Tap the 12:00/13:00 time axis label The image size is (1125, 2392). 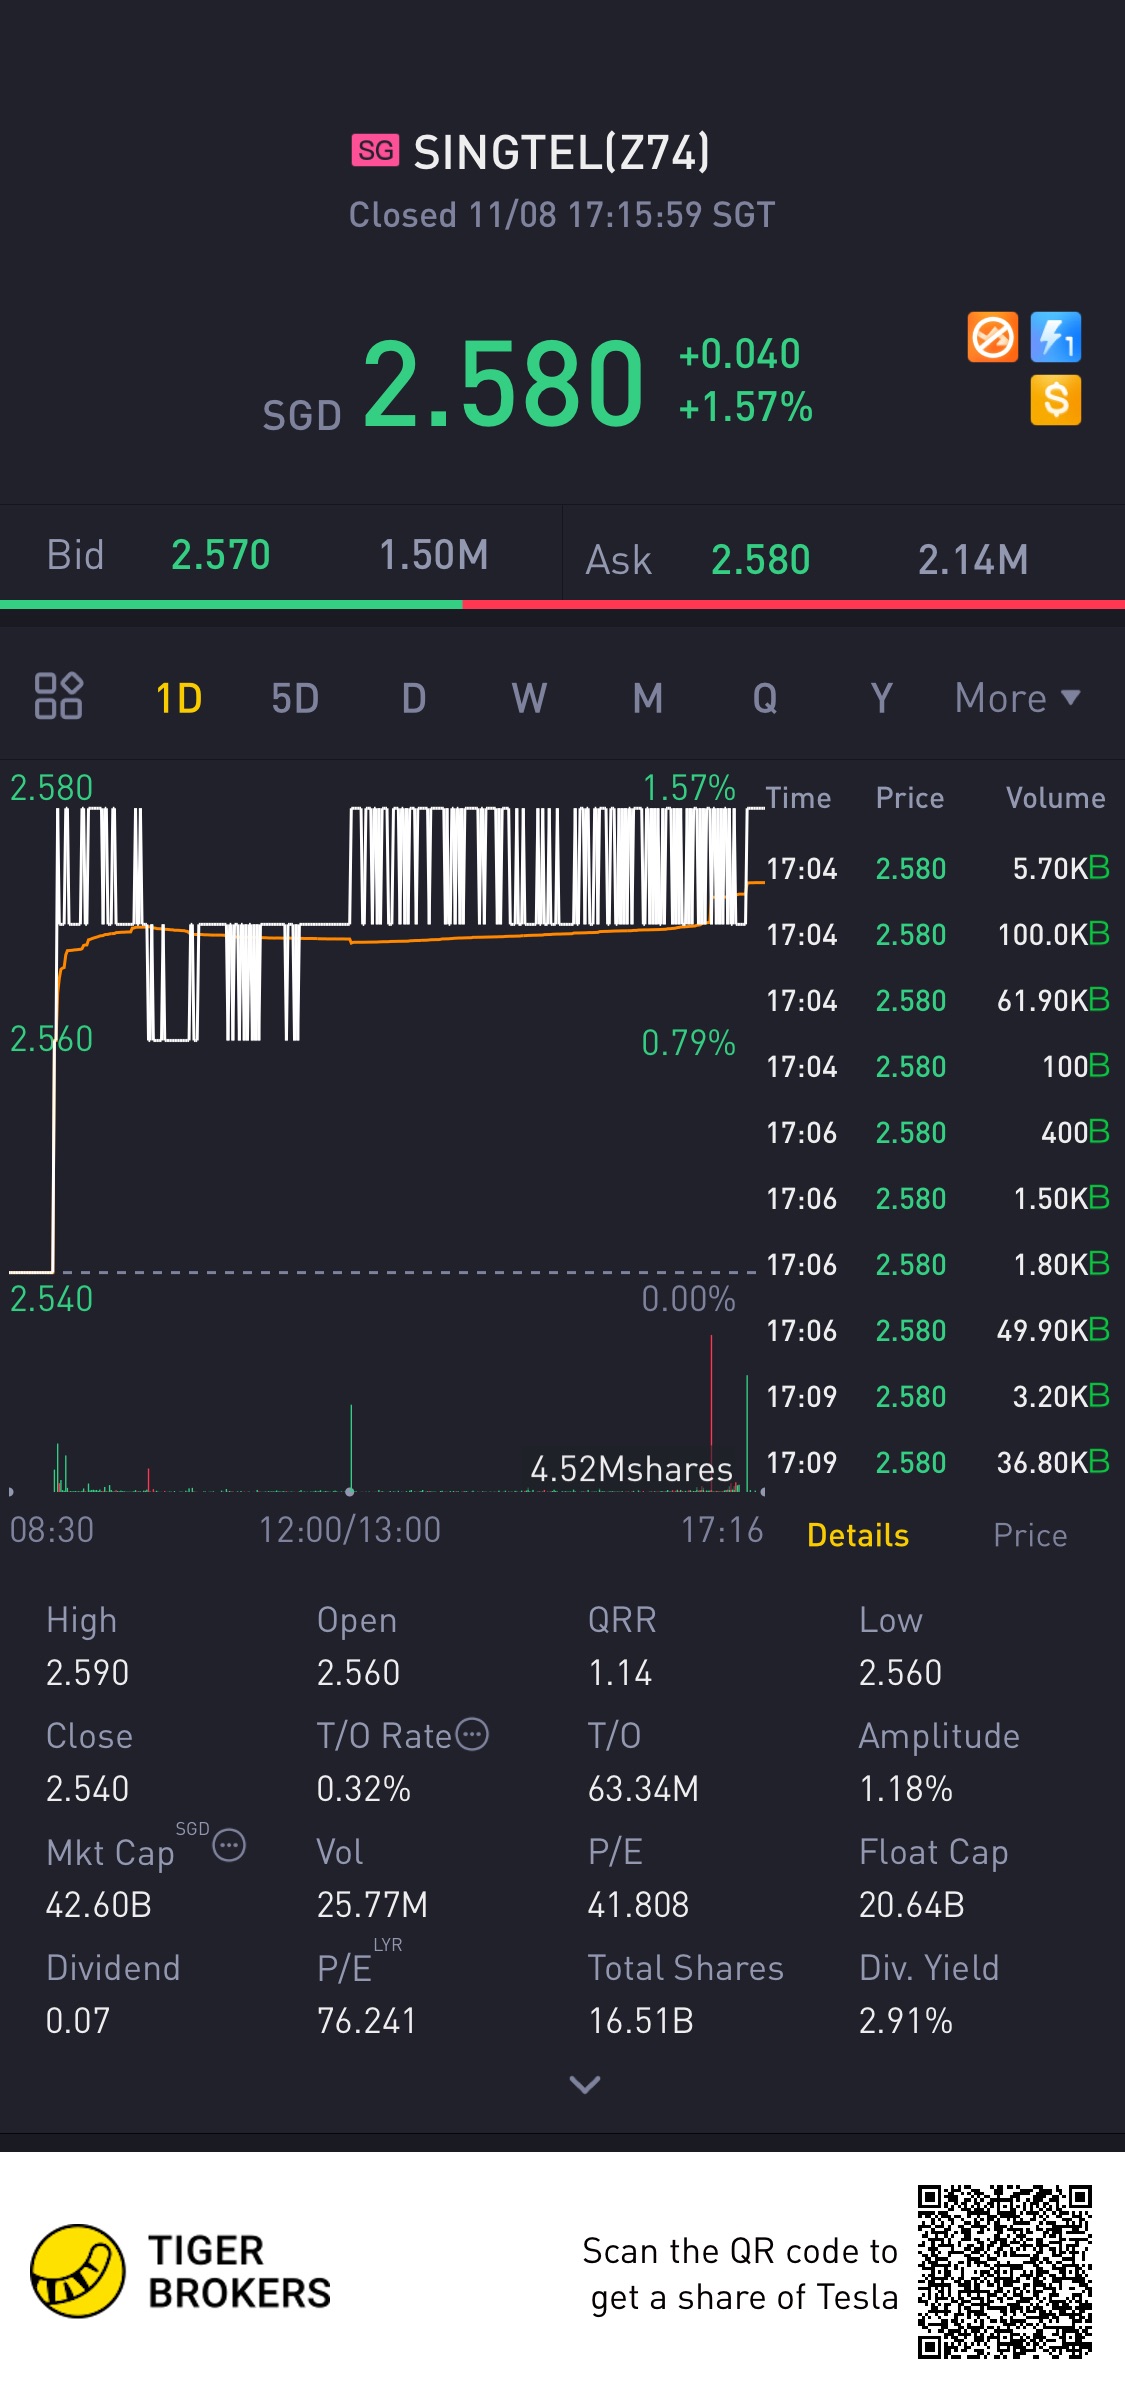350,1529
